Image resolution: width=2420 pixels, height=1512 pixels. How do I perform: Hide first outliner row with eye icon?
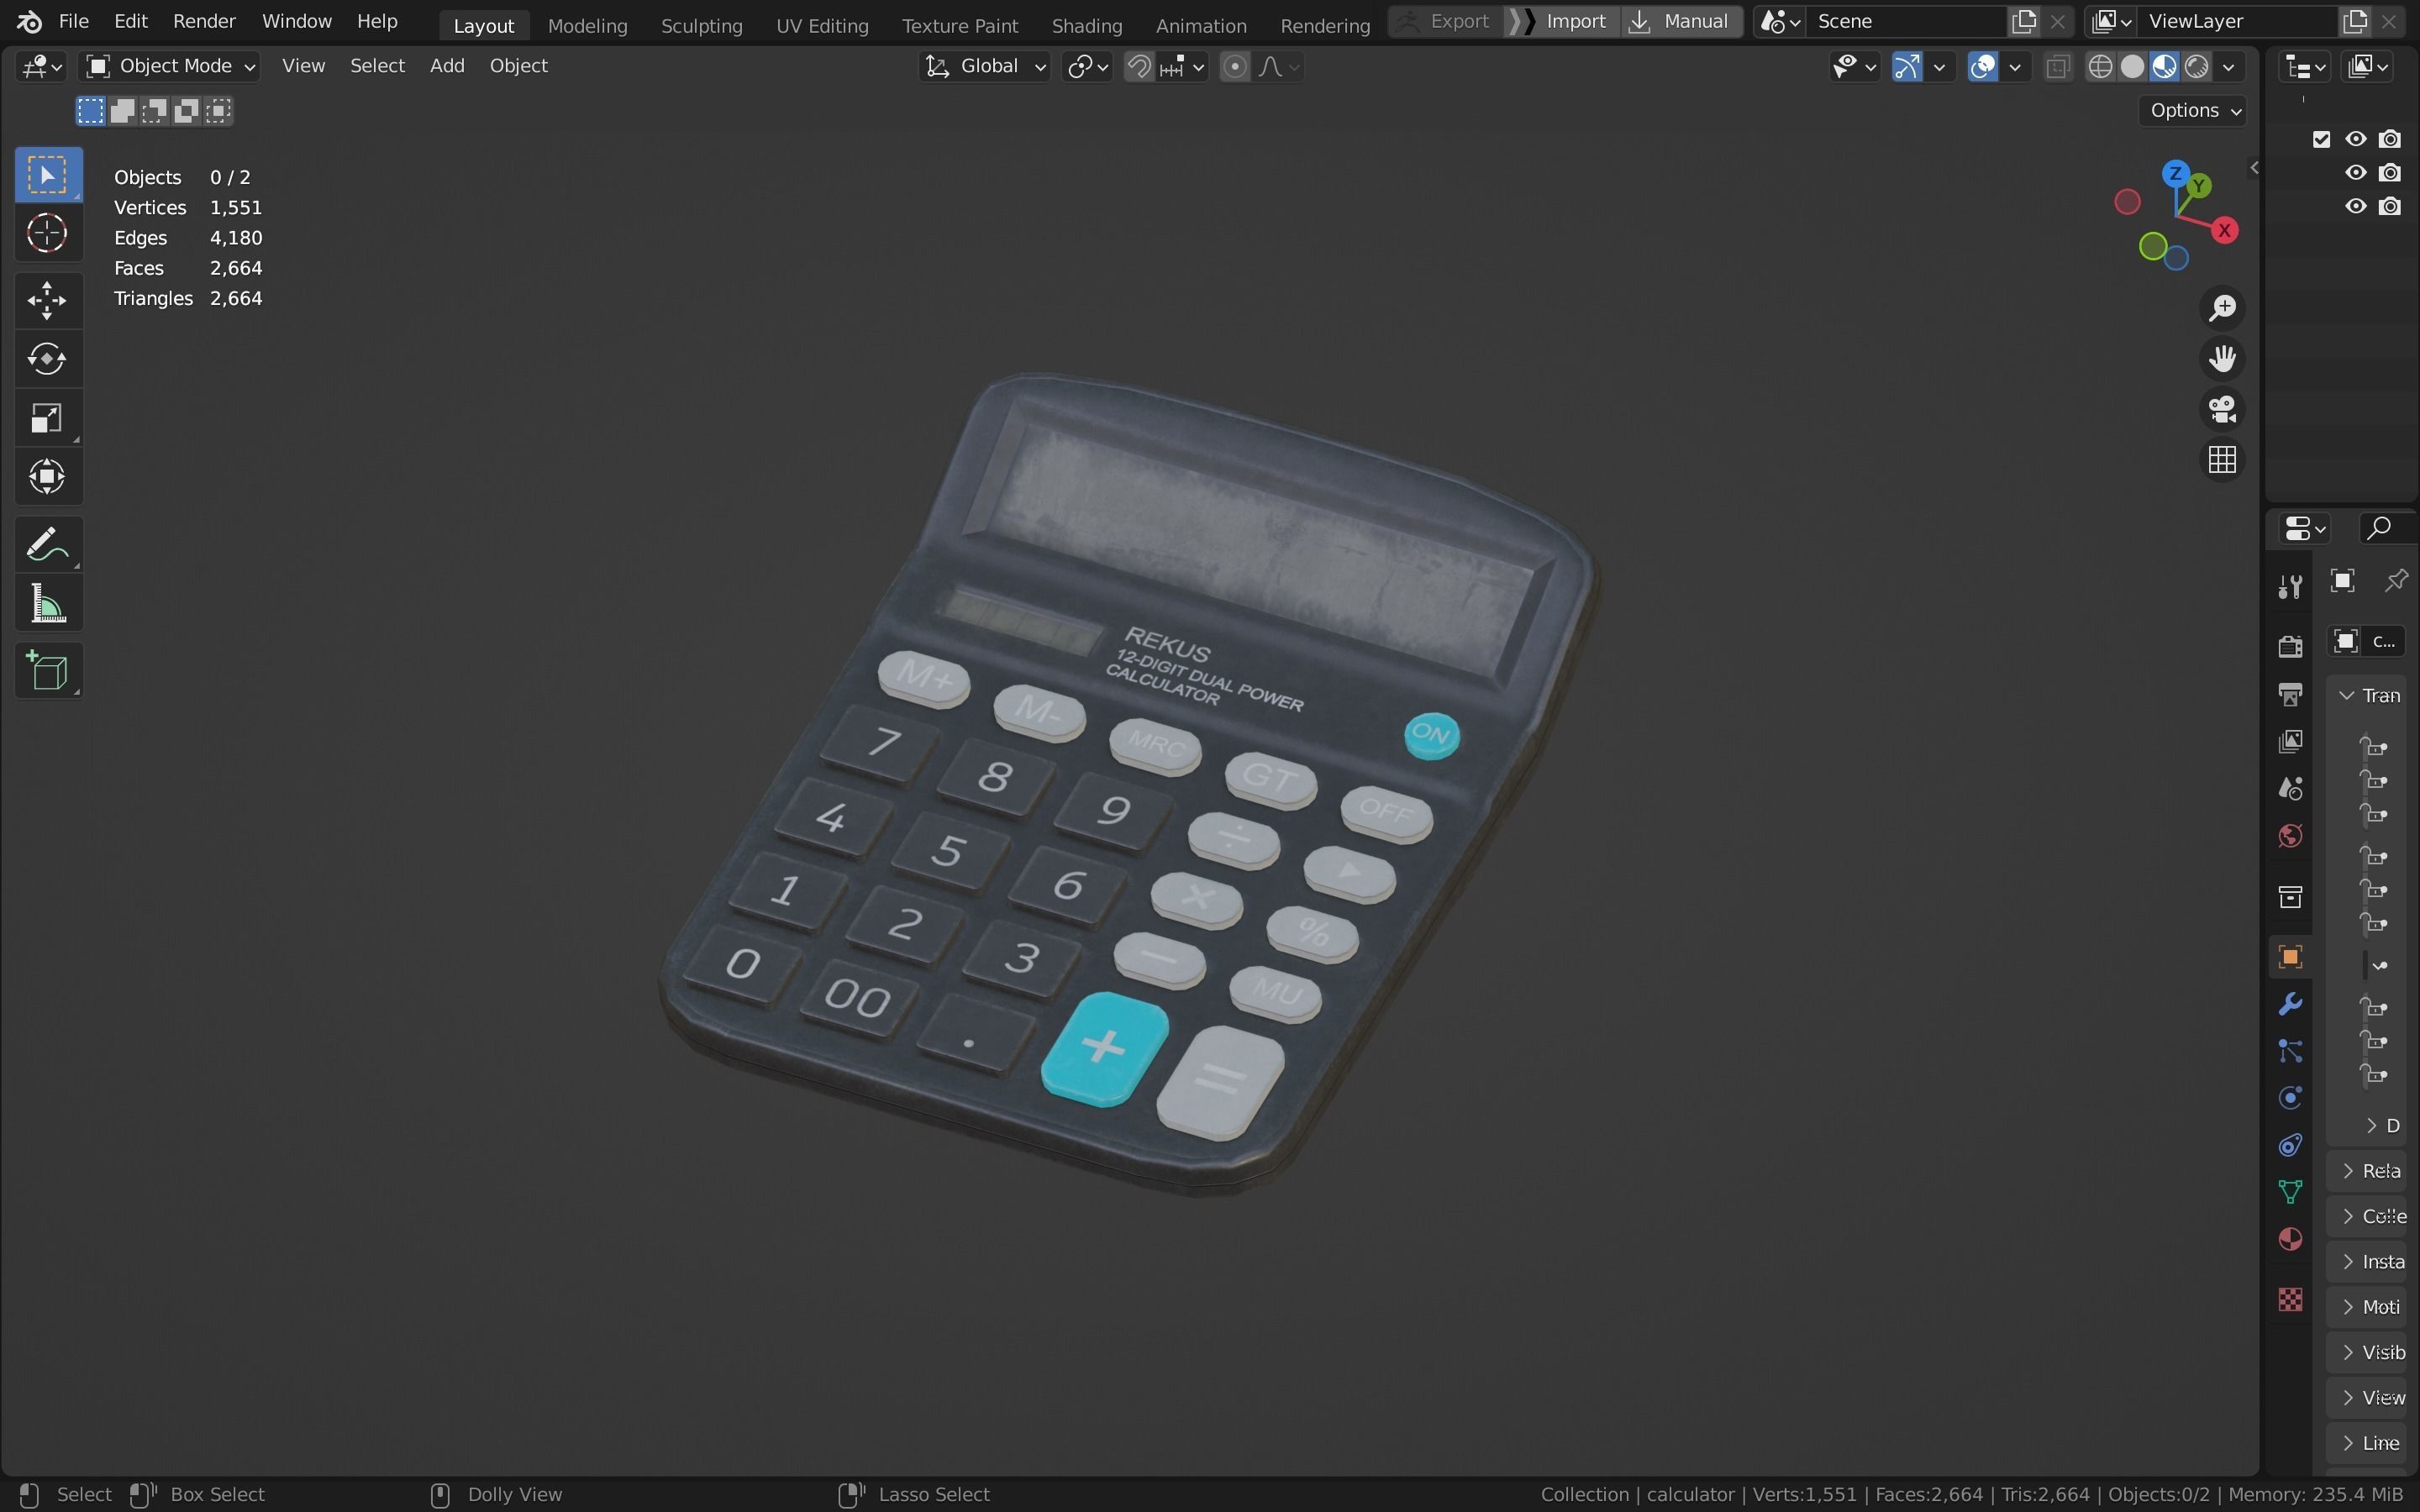point(2356,139)
